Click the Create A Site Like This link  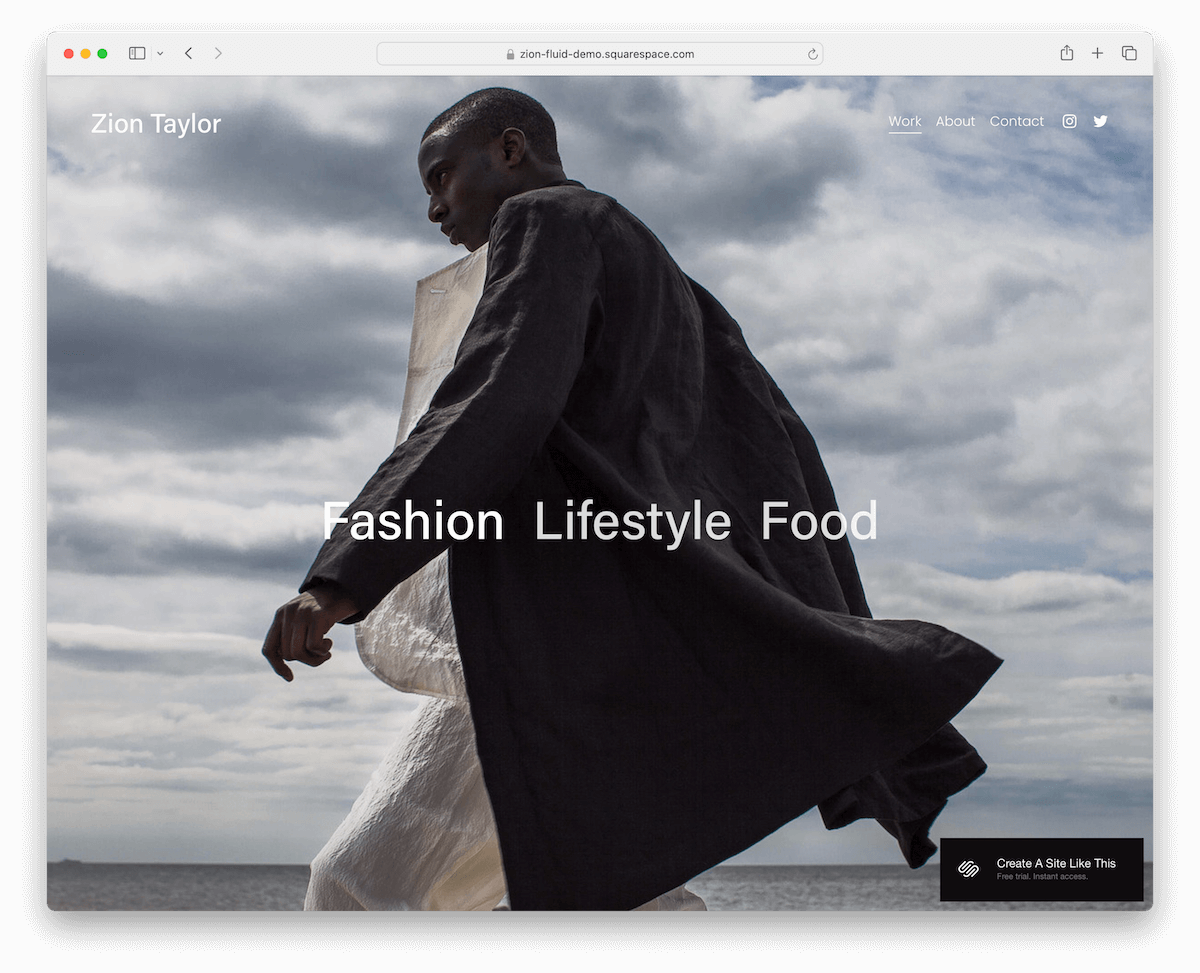(x=1055, y=862)
